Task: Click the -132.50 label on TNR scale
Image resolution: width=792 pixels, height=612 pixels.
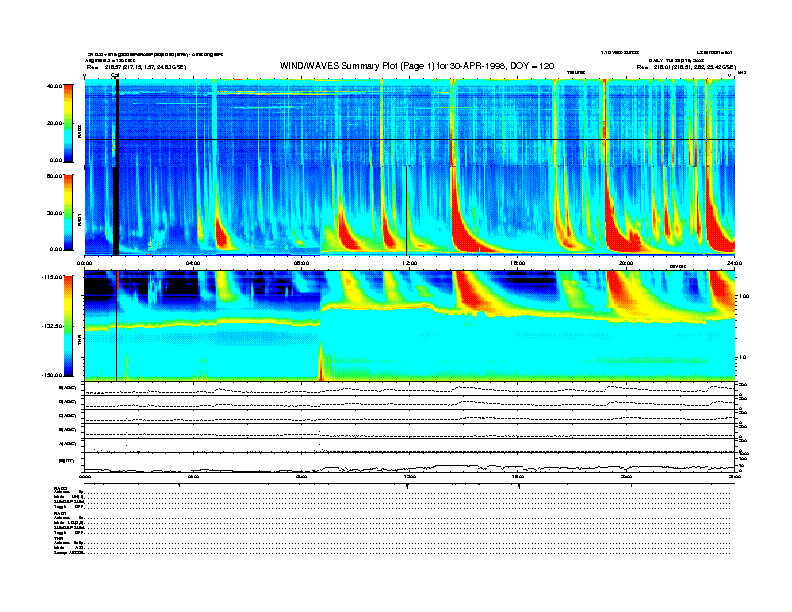Action: click(52, 326)
